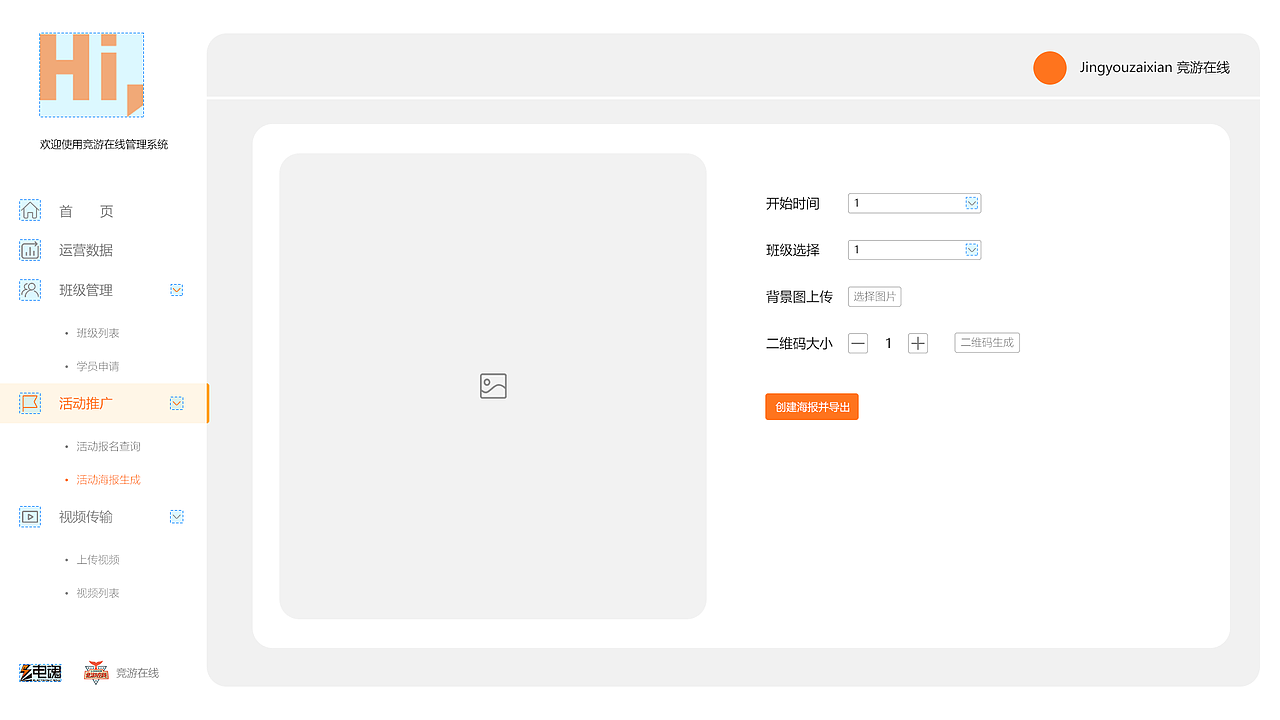Click the 电魂 logo at bottom left
The height and width of the screenshot is (720, 1280).
coord(40,673)
